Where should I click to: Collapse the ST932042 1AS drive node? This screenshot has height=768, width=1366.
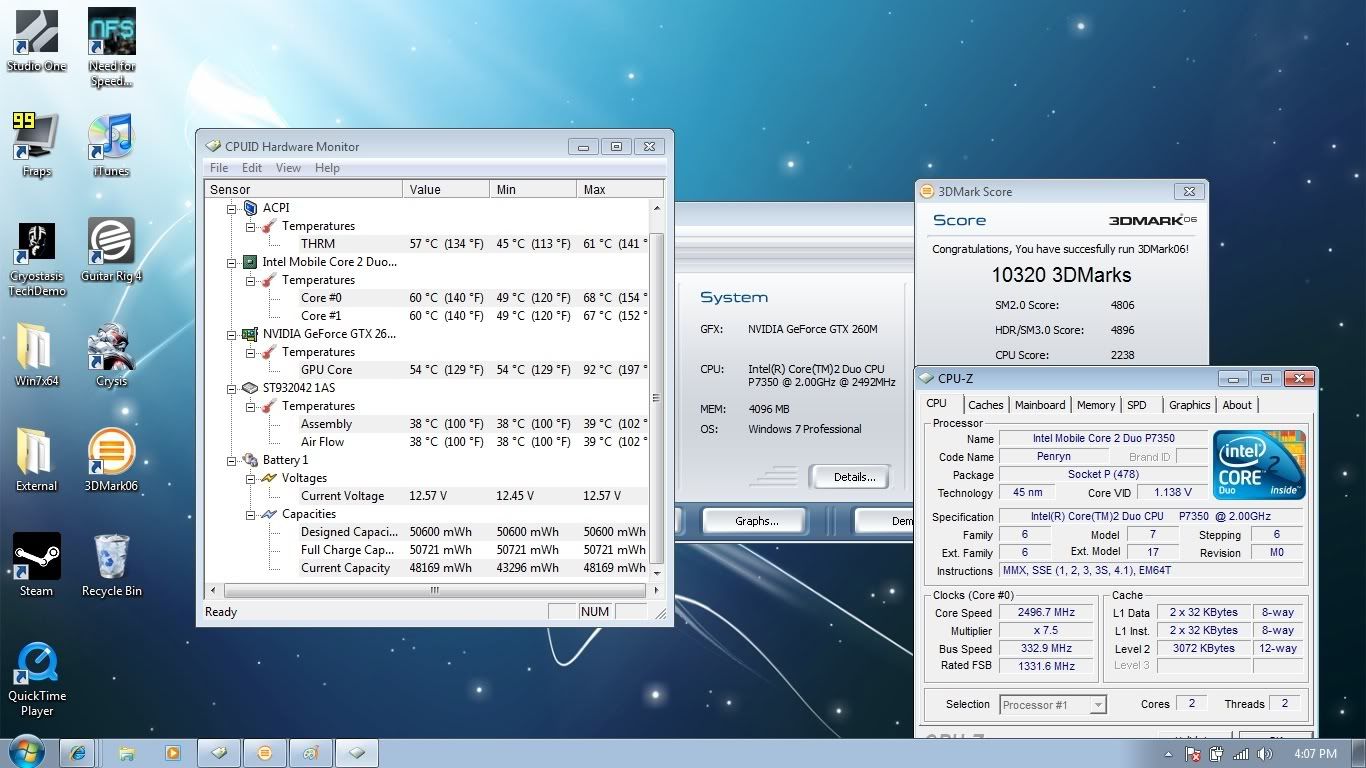pyautogui.click(x=232, y=388)
